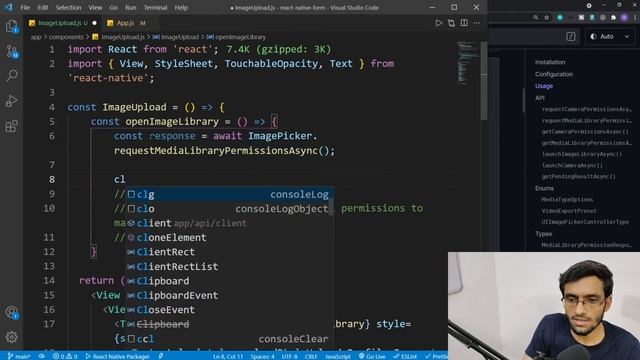Viewport: 640px width, 360px height.
Task: Open the purple profile avatar in browser
Action: pyautogui.click(x=624, y=18)
